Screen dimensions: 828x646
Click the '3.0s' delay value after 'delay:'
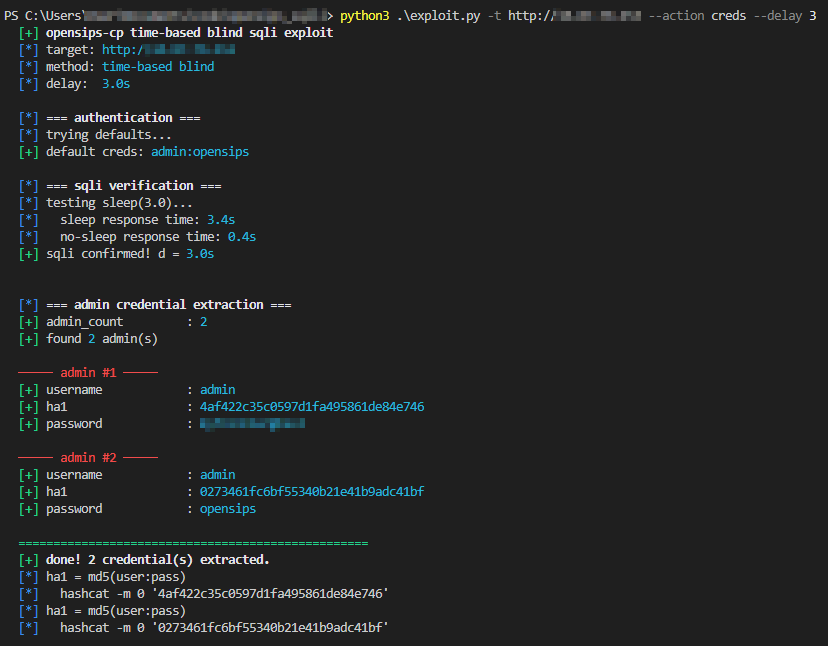click(116, 83)
